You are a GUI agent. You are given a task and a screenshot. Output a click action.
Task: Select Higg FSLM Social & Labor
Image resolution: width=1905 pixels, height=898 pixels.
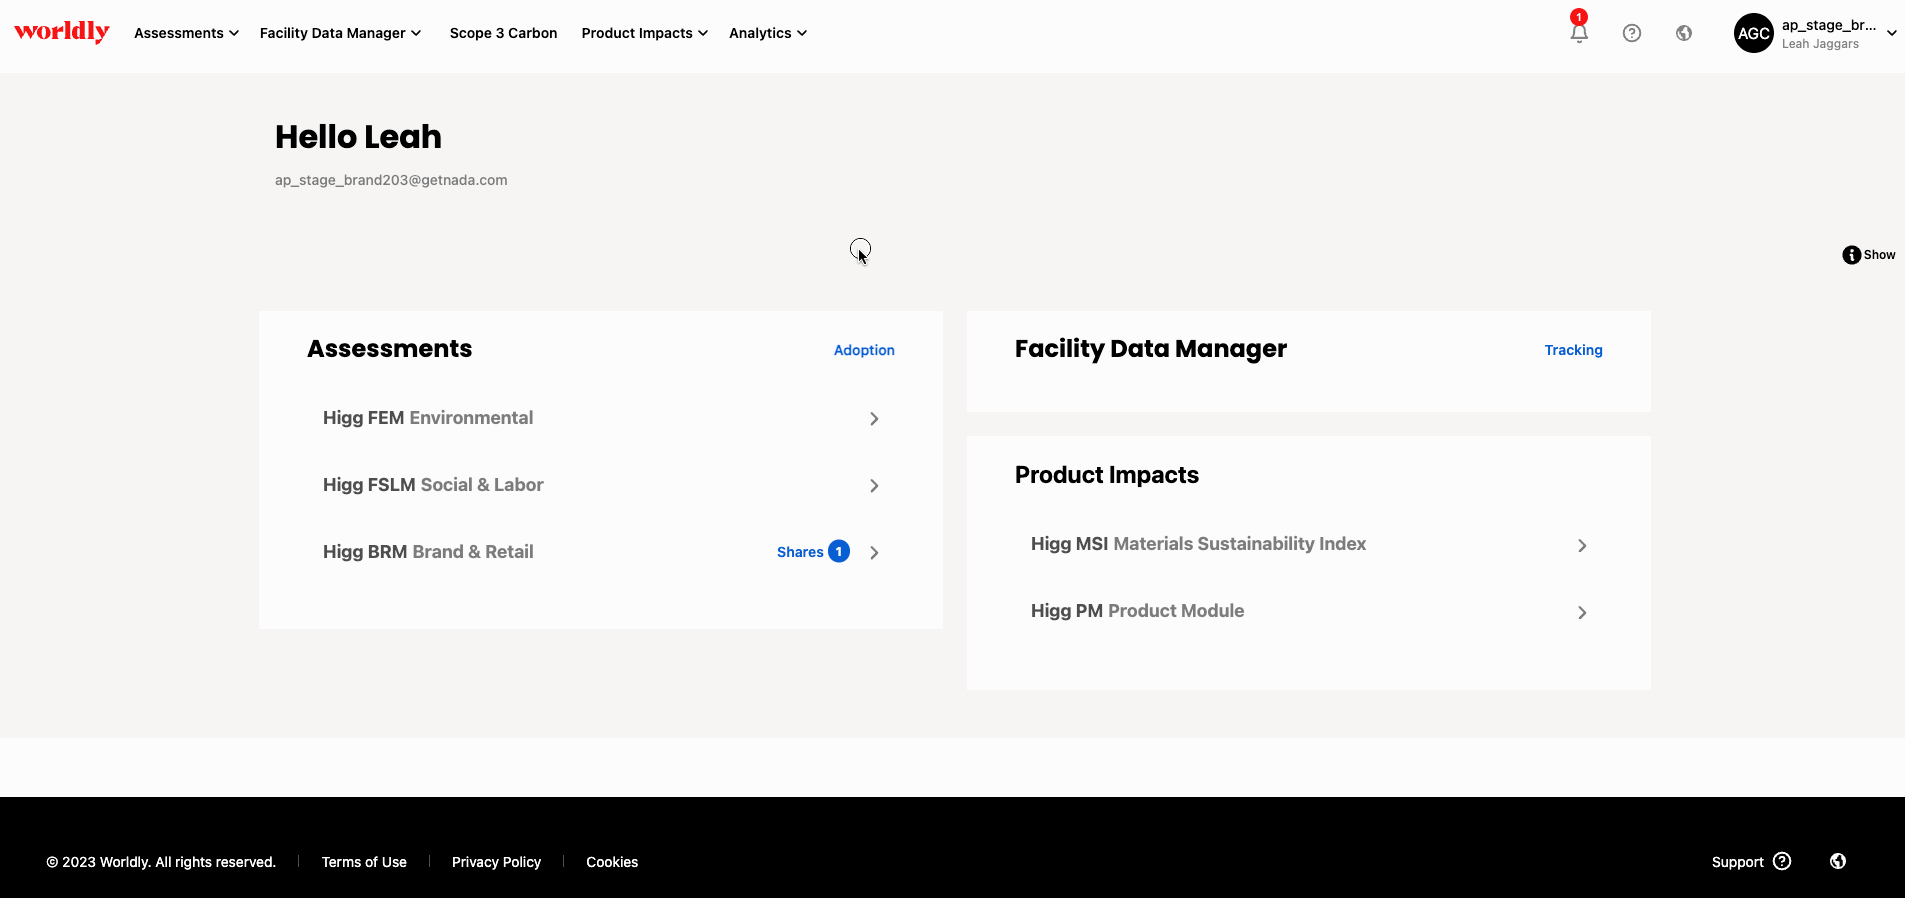pyautogui.click(x=433, y=485)
